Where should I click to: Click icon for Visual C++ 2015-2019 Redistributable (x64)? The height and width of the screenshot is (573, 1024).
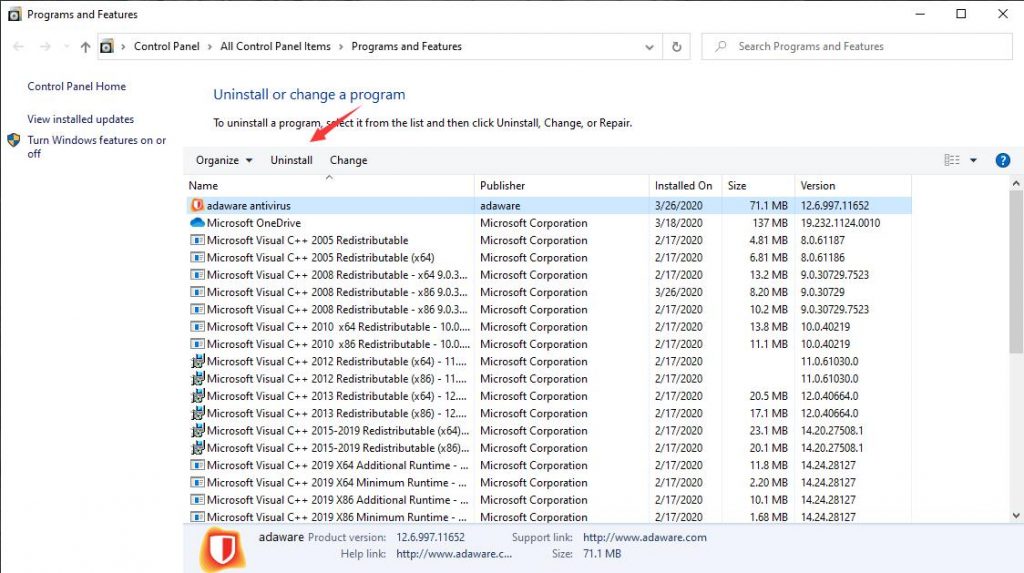pyautogui.click(x=197, y=430)
